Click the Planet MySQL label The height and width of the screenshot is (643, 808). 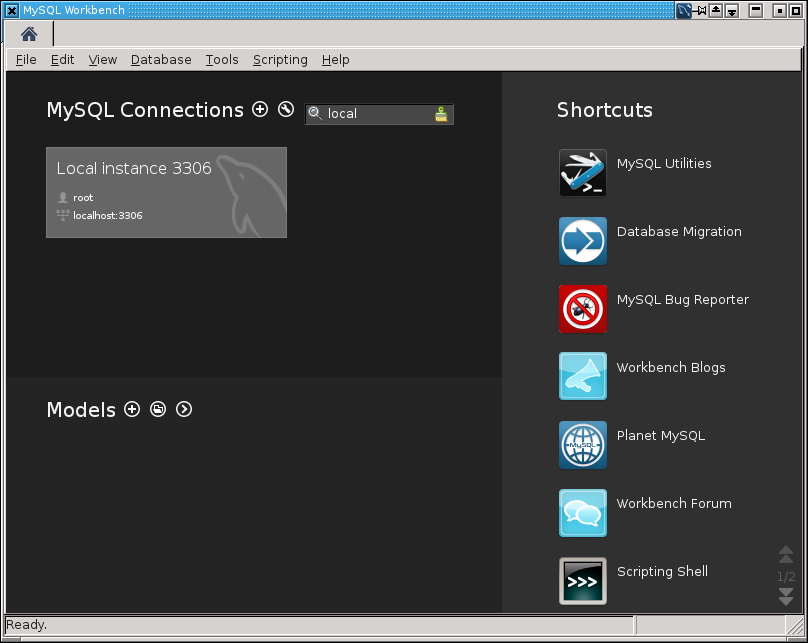click(661, 436)
